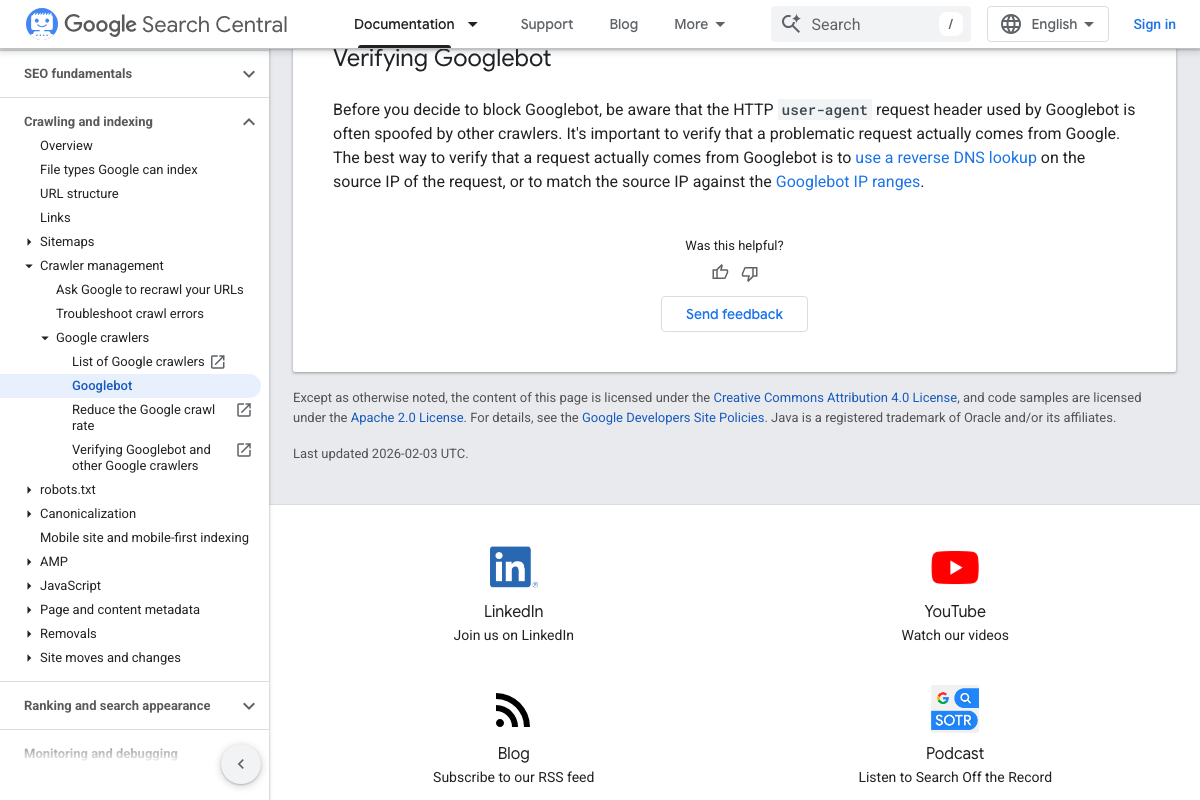Collapse the side navigation with arrow button
Screen dimensions: 1200x800
click(x=241, y=765)
